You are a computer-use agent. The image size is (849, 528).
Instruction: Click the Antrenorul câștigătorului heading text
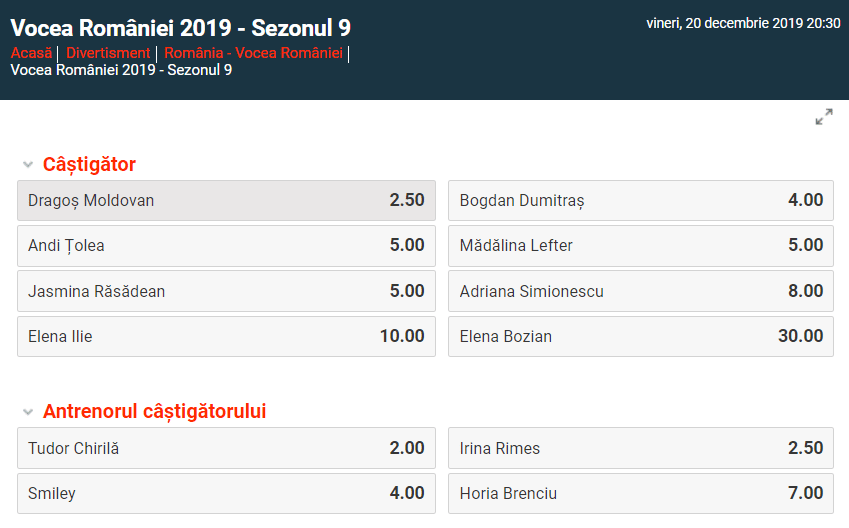[154, 412]
